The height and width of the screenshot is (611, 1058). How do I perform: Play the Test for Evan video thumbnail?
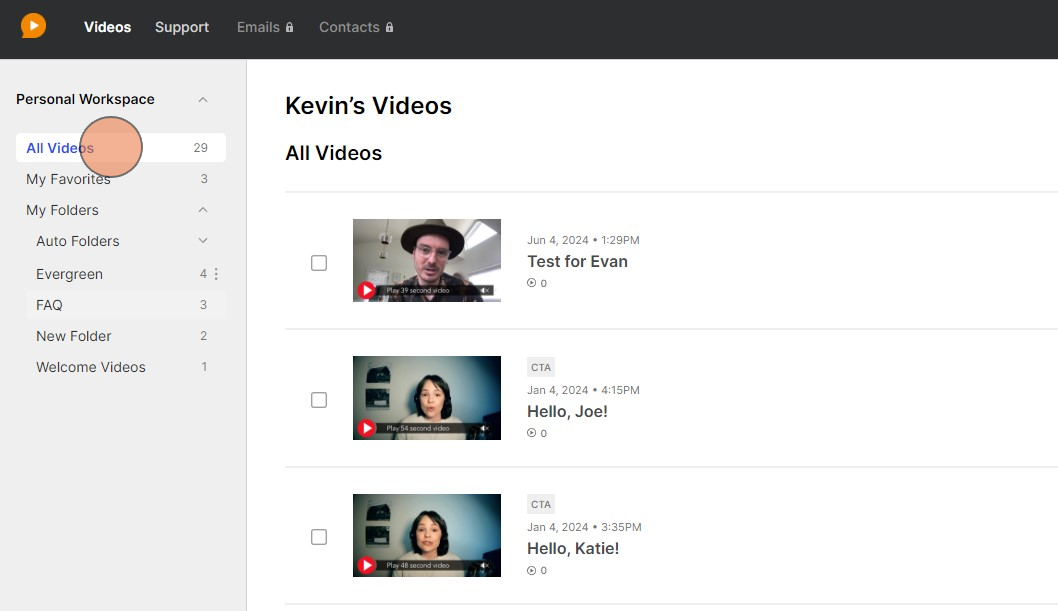pyautogui.click(x=426, y=260)
